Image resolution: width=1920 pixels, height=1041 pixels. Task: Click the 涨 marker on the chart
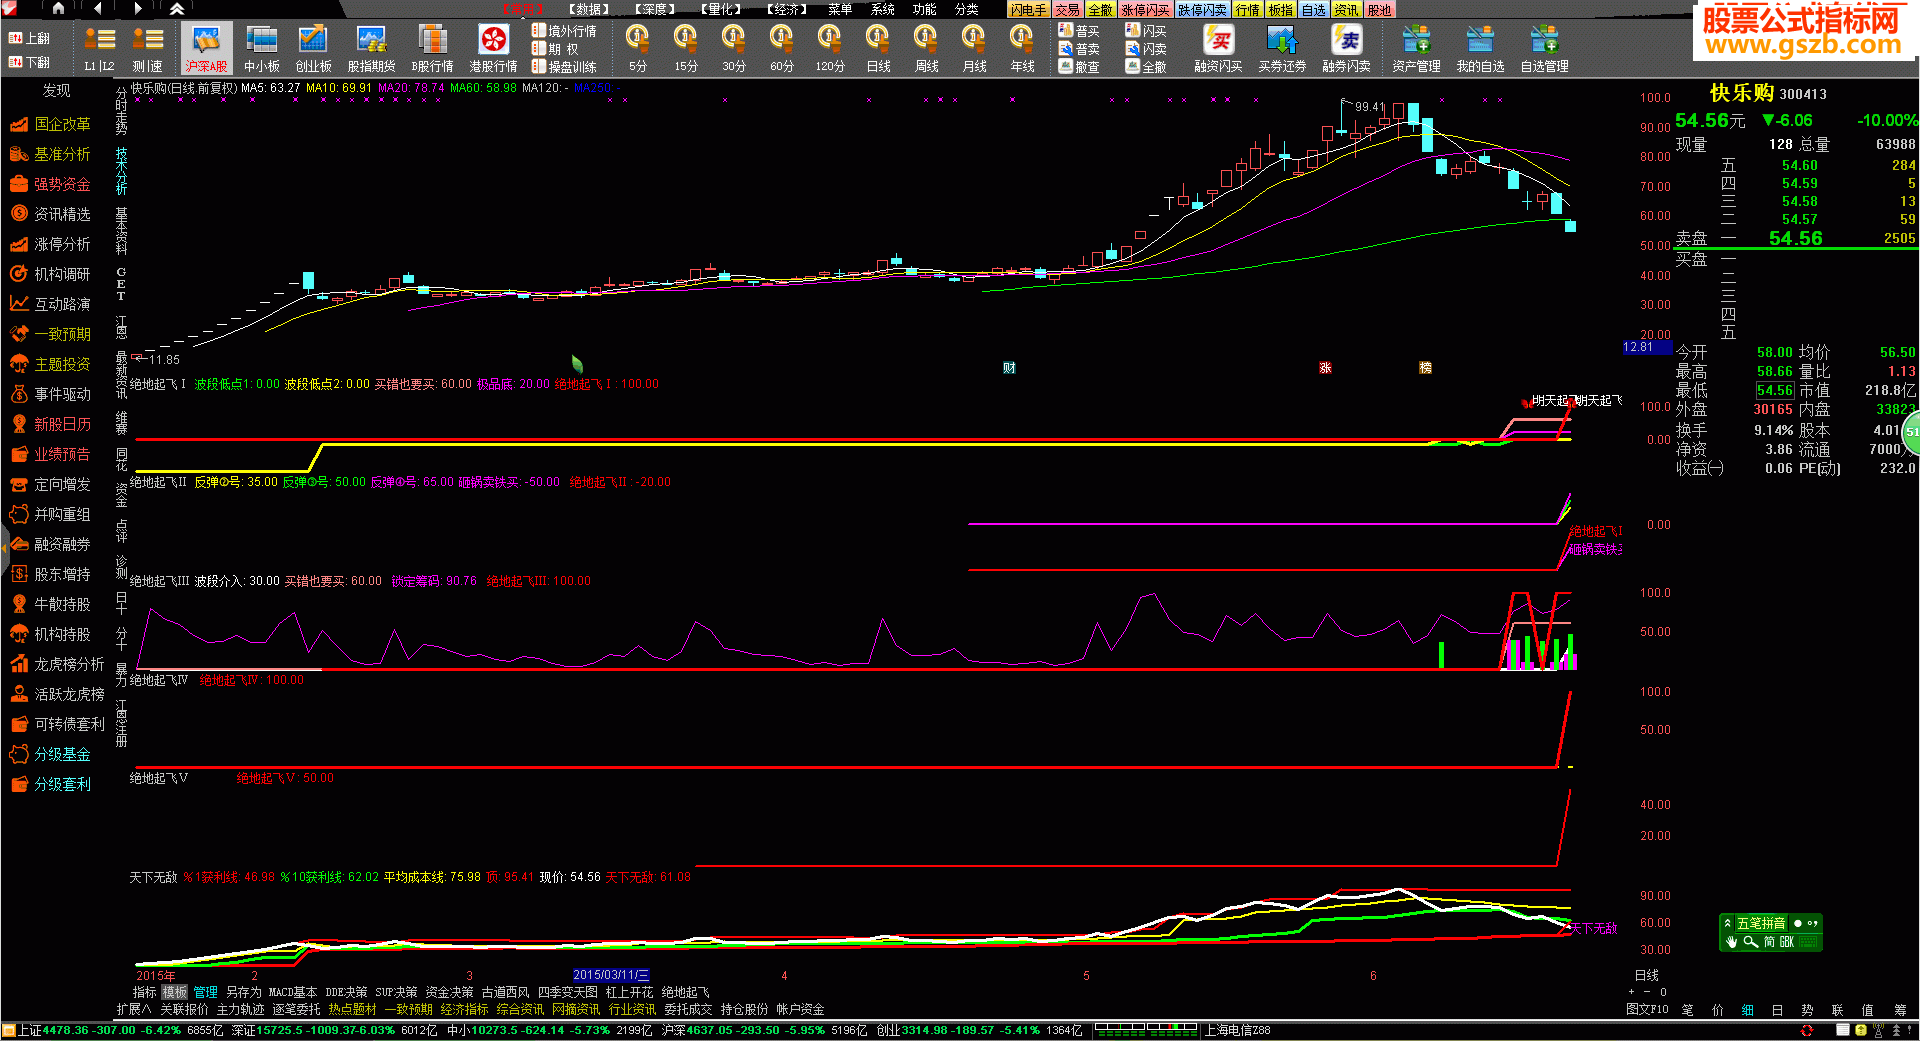tap(1325, 368)
